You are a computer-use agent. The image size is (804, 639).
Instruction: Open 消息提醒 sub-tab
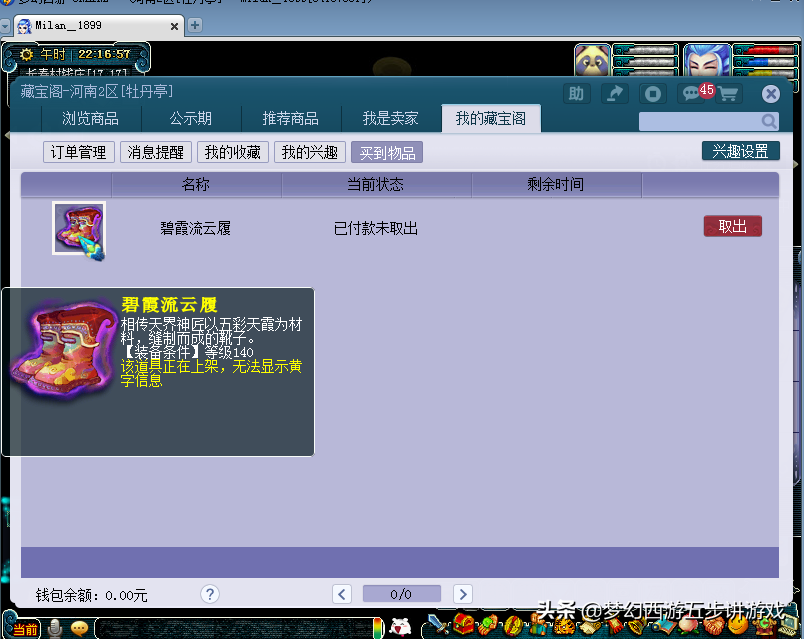click(x=155, y=152)
